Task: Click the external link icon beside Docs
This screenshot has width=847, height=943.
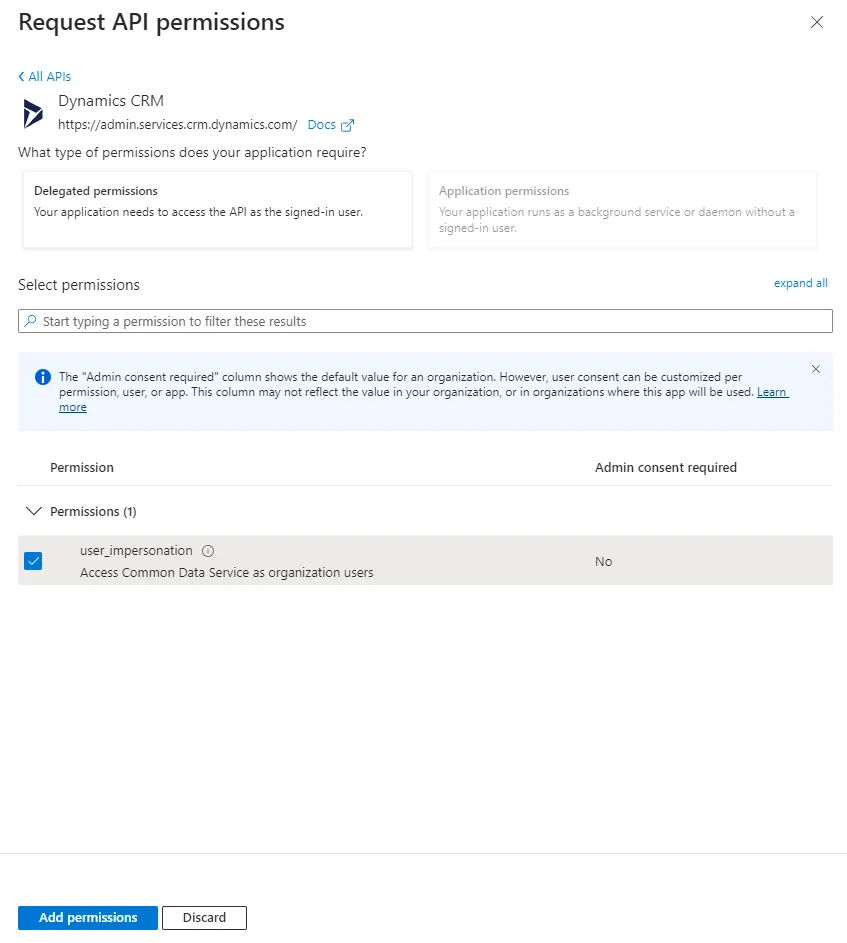Action: coord(348,125)
